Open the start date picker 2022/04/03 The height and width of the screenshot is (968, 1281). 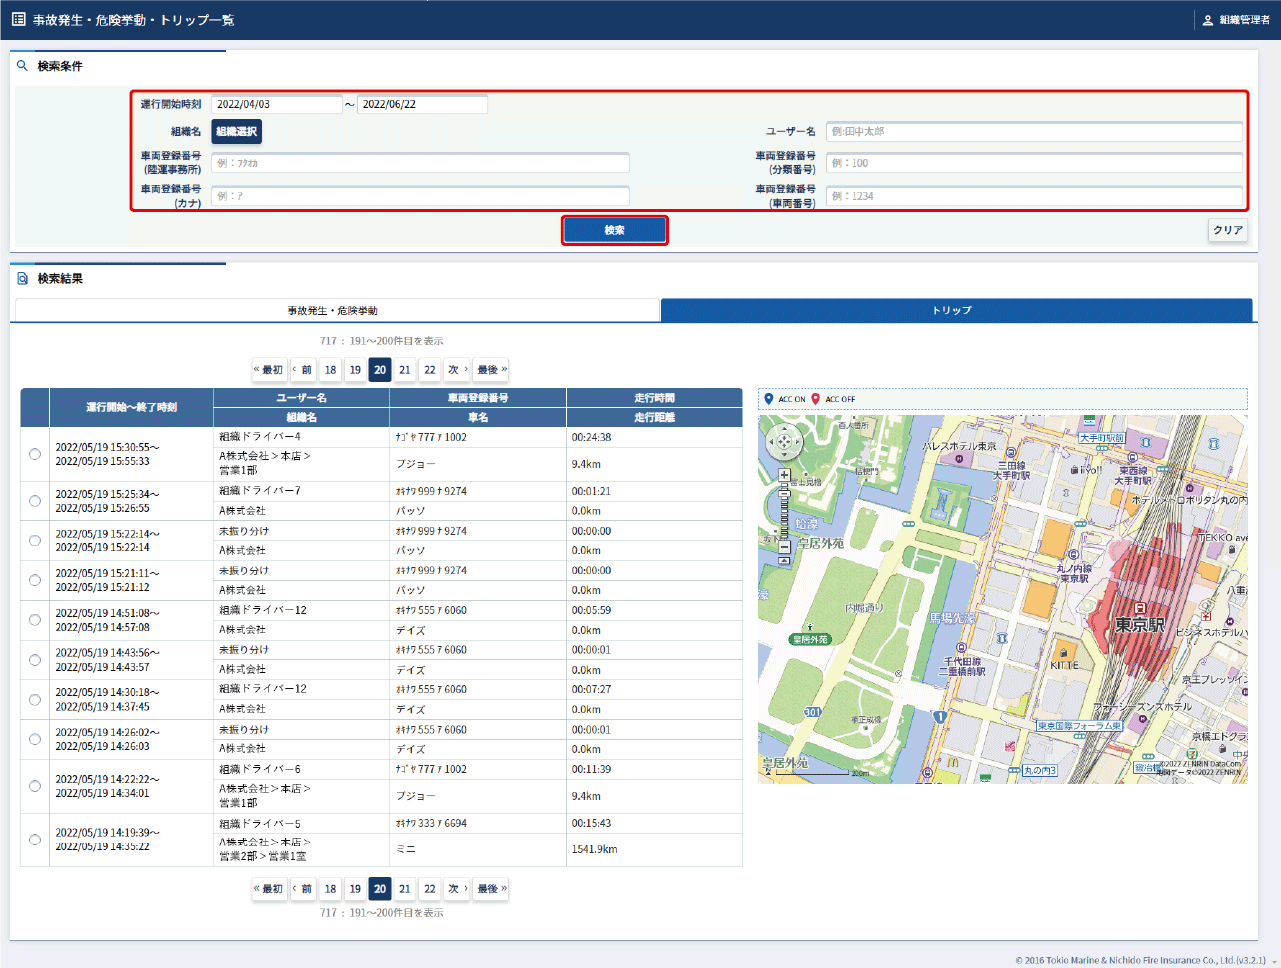coord(276,104)
